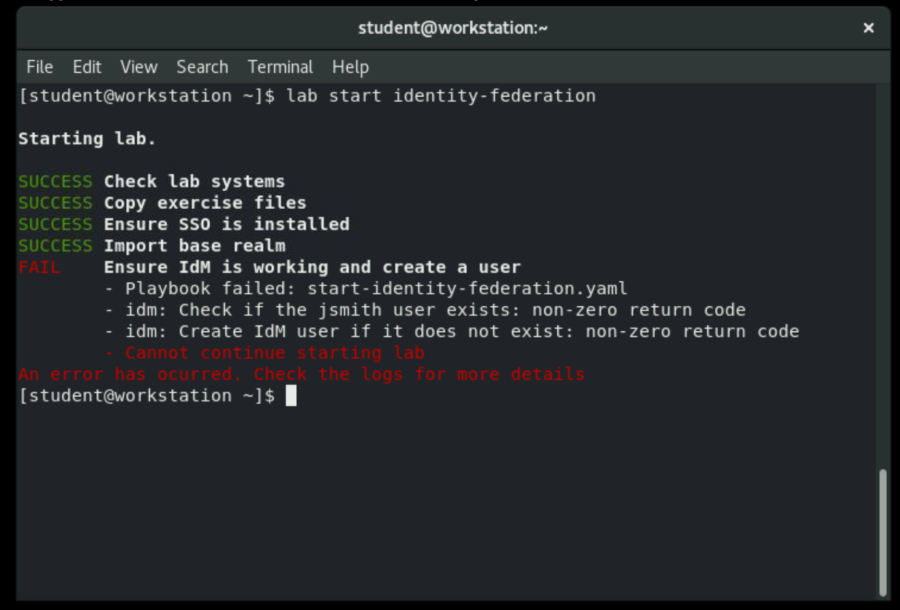900x610 pixels.
Task: Click the 'Cannot continue starting lab' message
Action: [x=275, y=353]
